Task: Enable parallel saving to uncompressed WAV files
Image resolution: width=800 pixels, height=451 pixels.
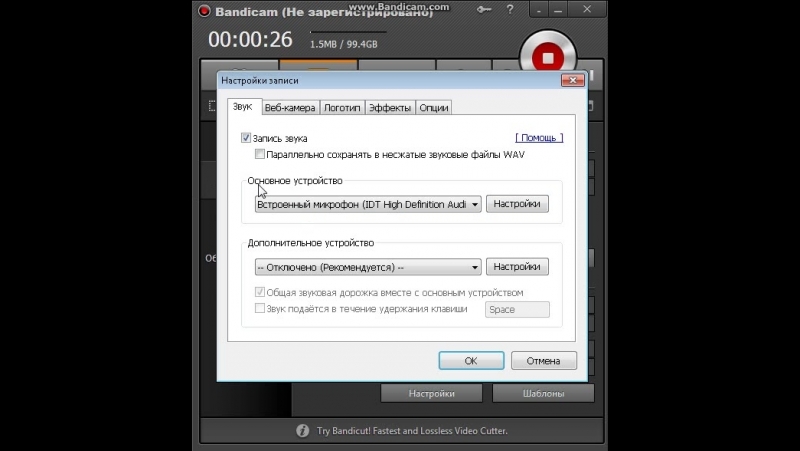Action: coord(260,154)
